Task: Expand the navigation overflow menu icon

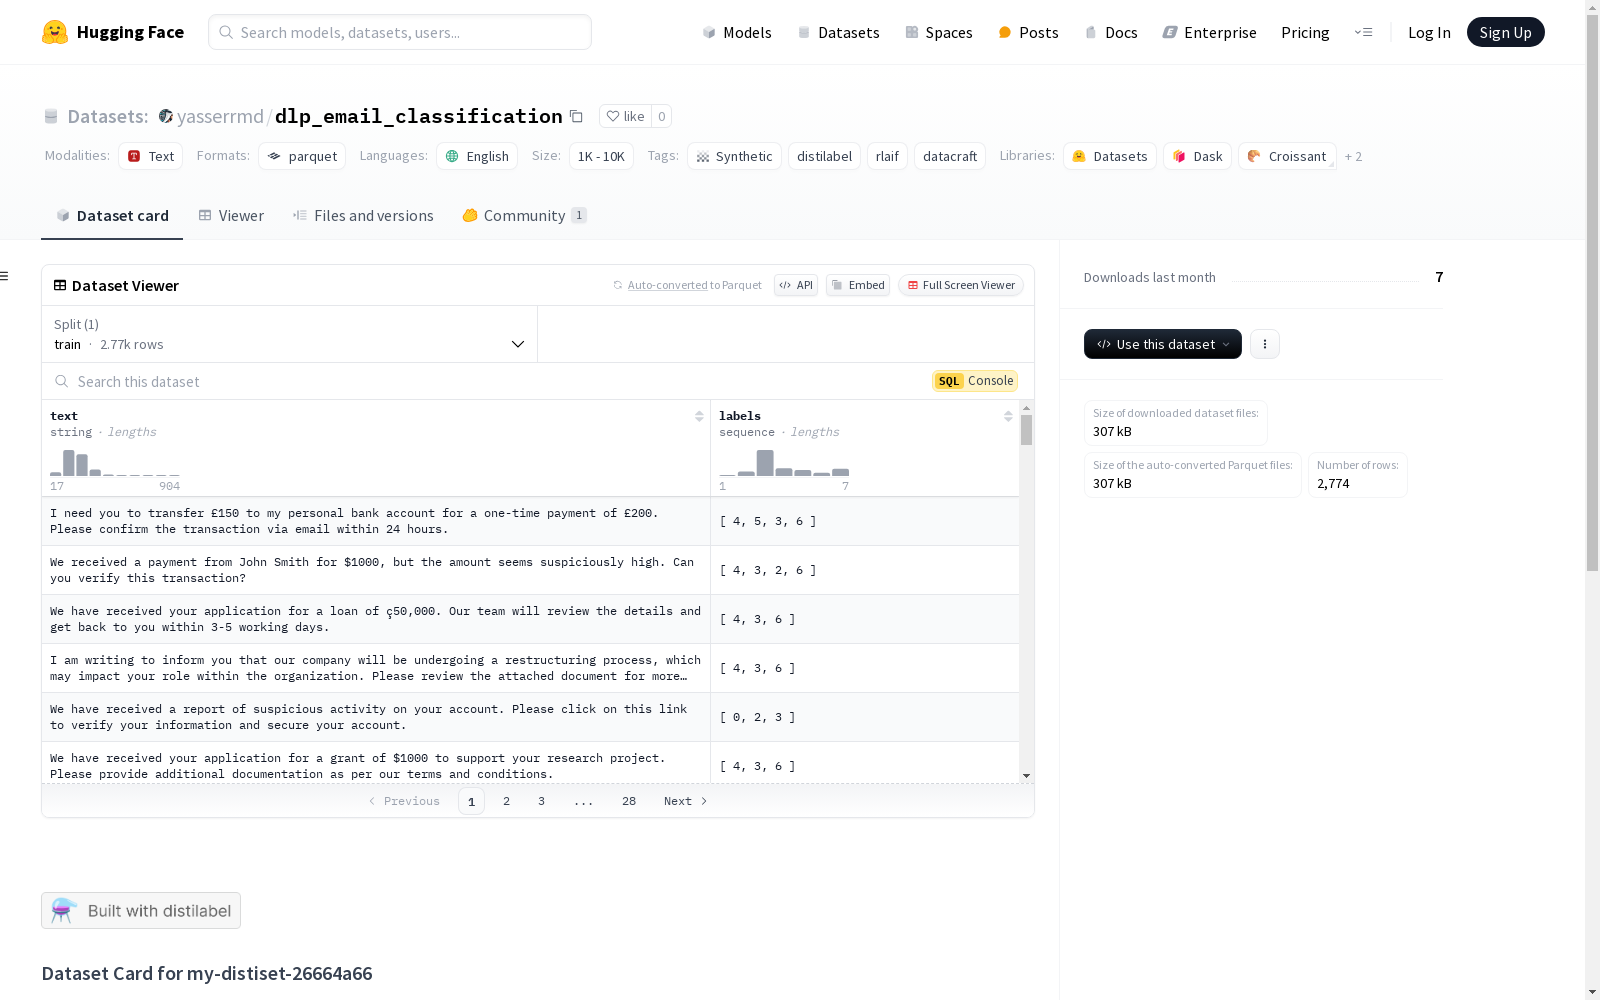Action: pyautogui.click(x=1363, y=32)
